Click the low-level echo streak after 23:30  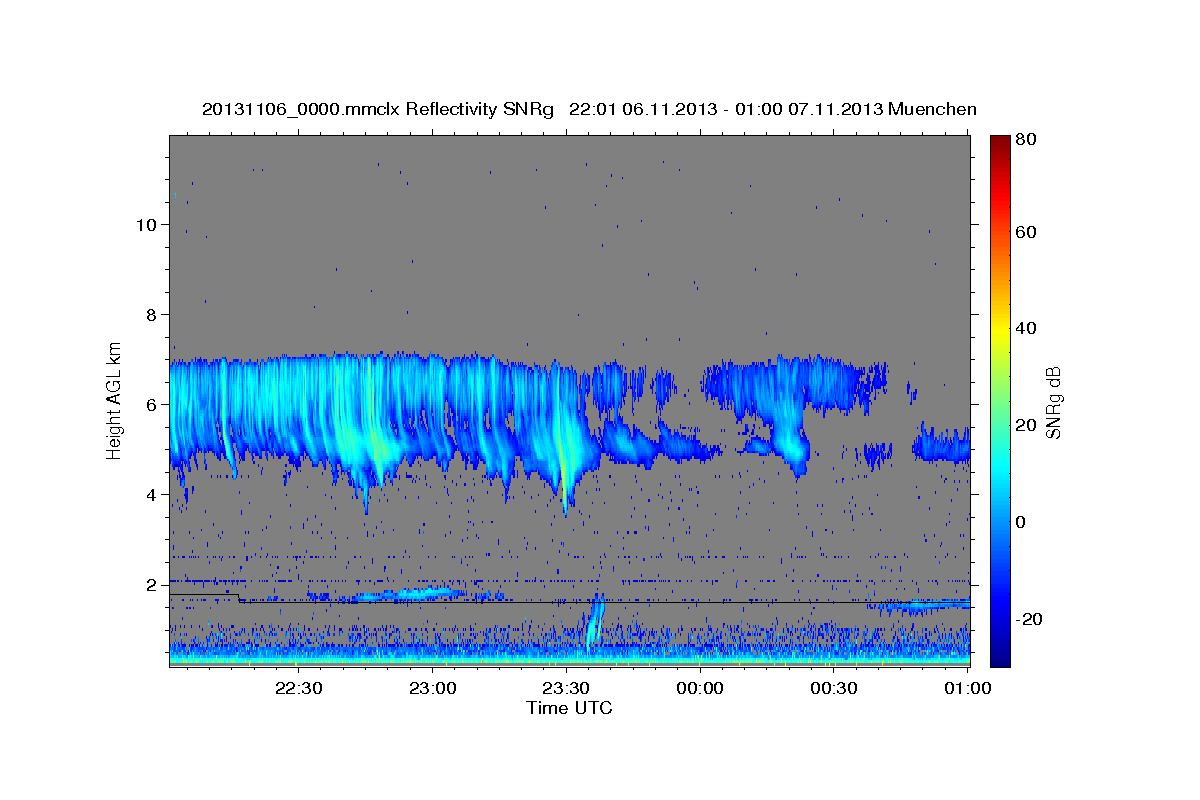pyautogui.click(x=594, y=620)
